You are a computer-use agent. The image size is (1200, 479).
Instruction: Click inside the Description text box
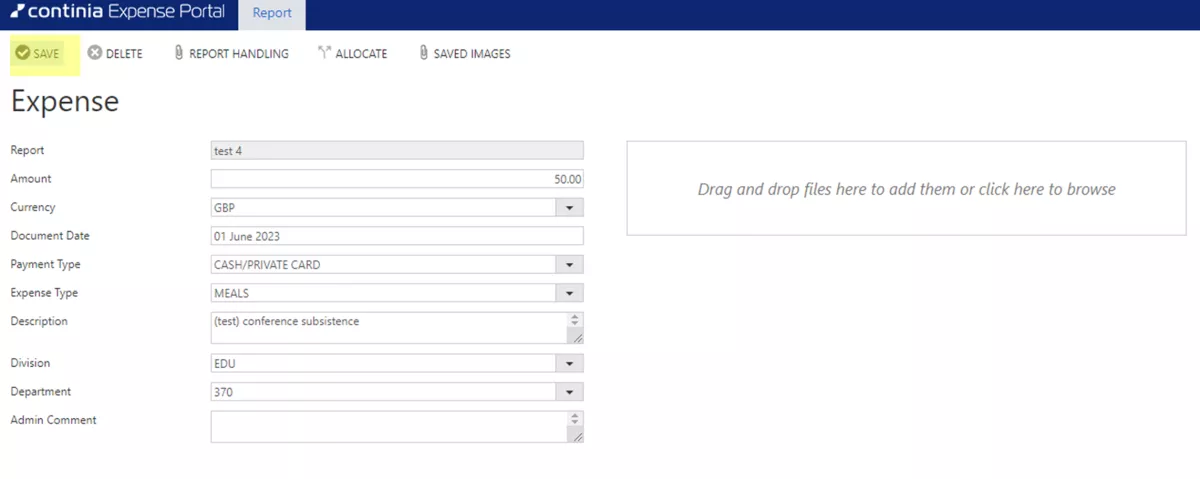388,327
